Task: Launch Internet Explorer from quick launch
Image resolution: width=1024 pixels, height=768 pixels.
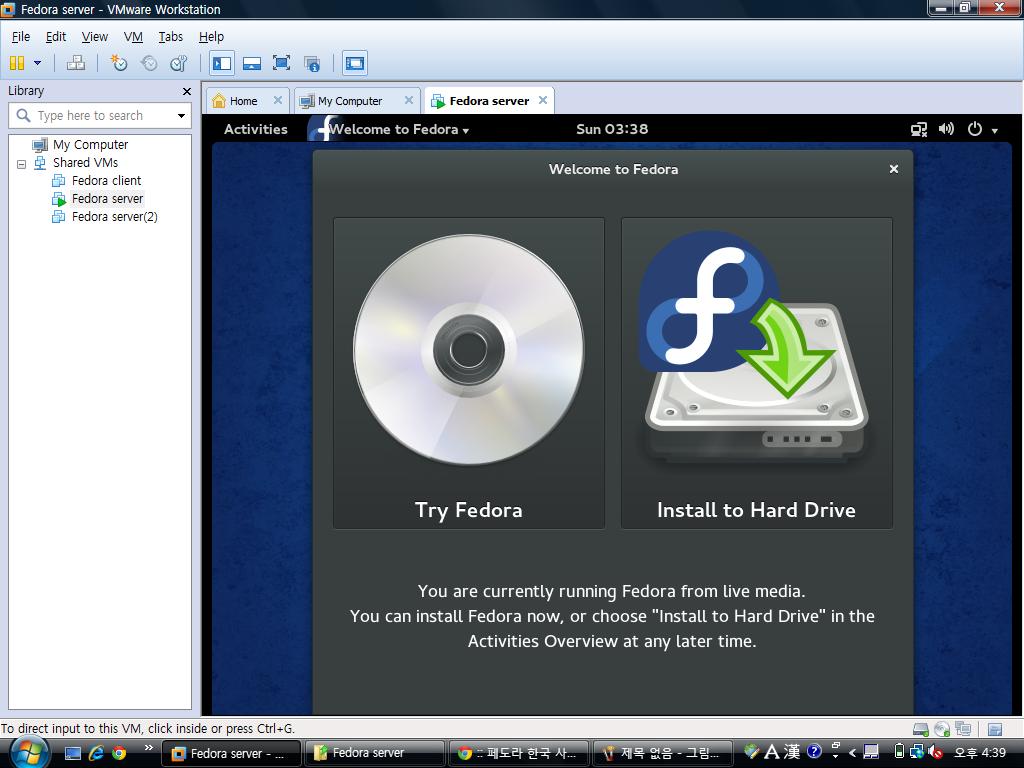Action: [x=96, y=754]
